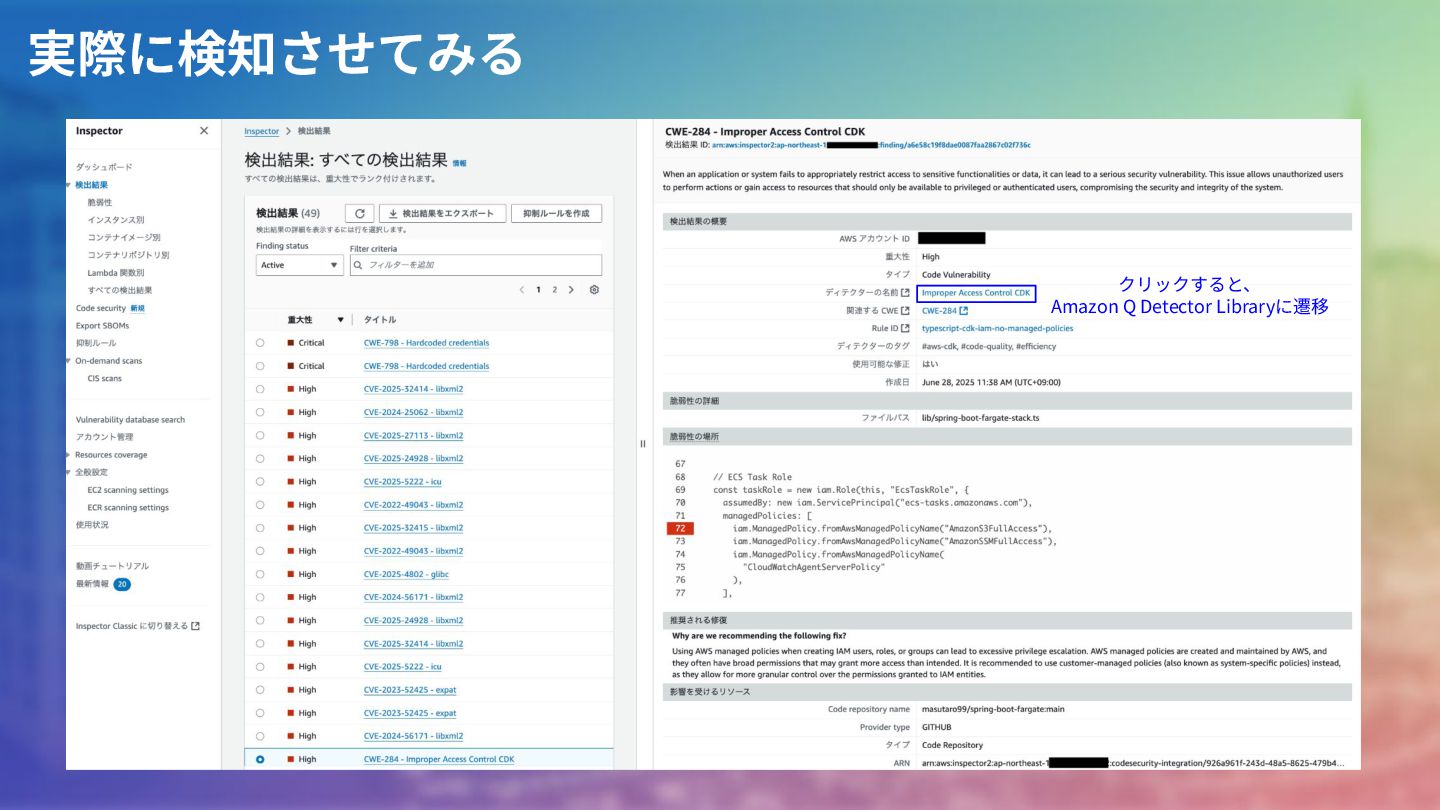Screen dimensions: 1440x810
Task: Click the masutaro99/spring-boot-fargate:main repository name
Action: (993, 709)
